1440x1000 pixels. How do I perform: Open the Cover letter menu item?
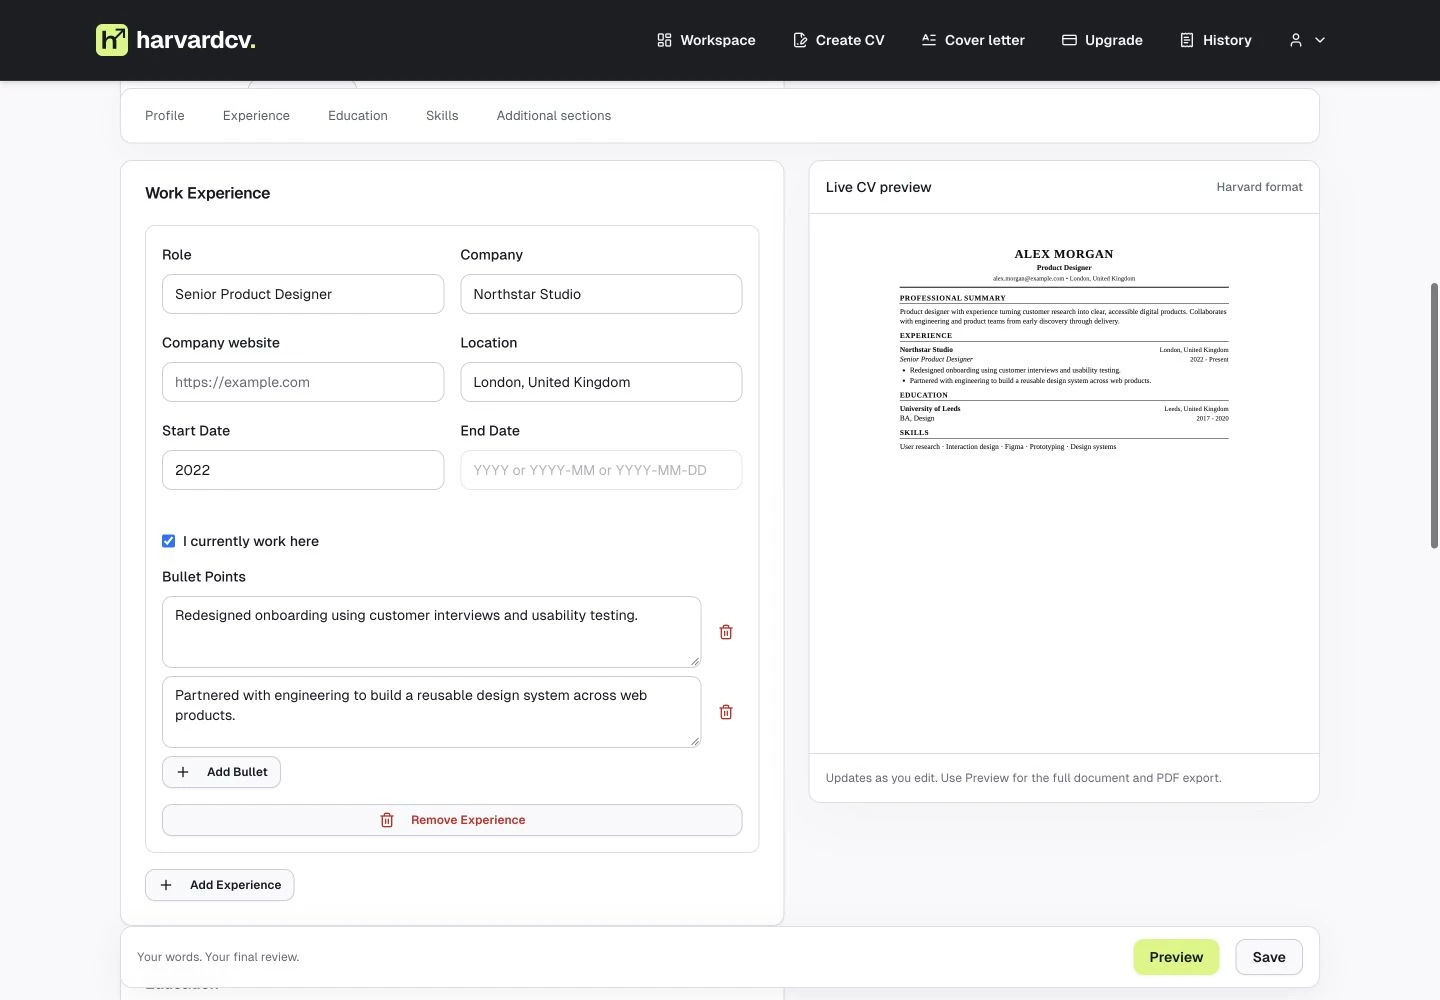coord(973,40)
